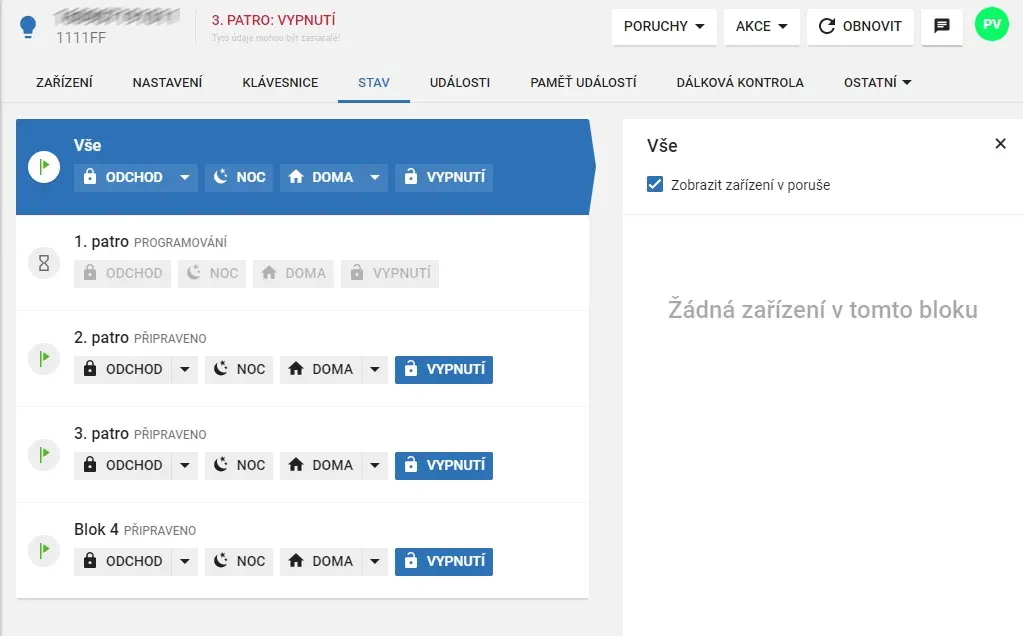Uncheck Zobrazit zařízení v poruše checkbox
Screen dimensions: 1023x636
[655, 185]
